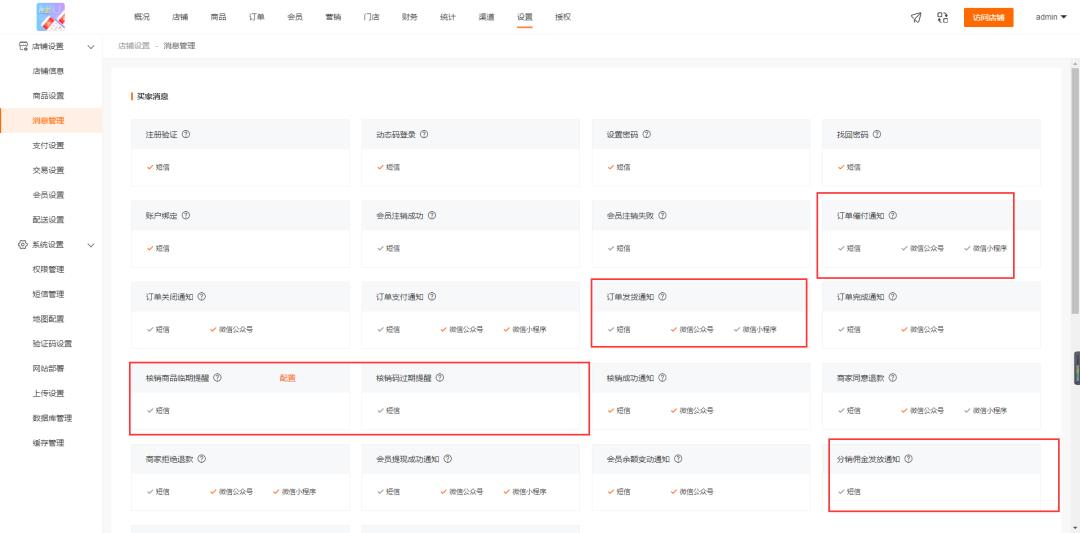Click help icon beside 动态码登录
The width and height of the screenshot is (1080, 533).
pyautogui.click(x=424, y=134)
